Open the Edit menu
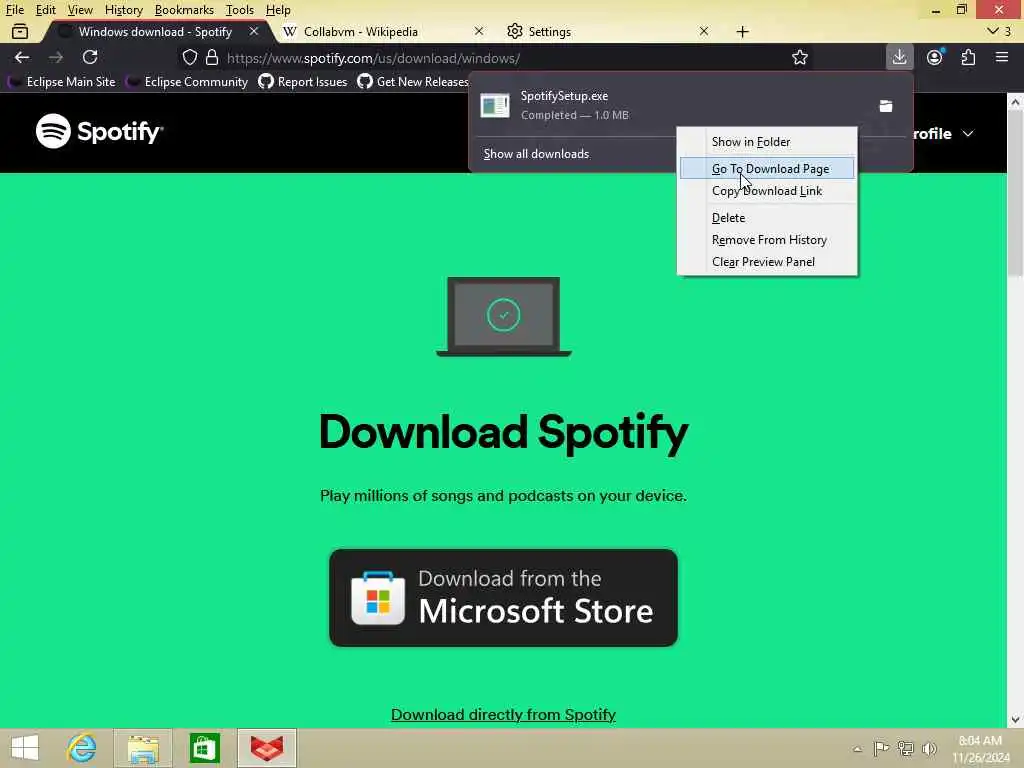1024x768 pixels. tap(45, 10)
